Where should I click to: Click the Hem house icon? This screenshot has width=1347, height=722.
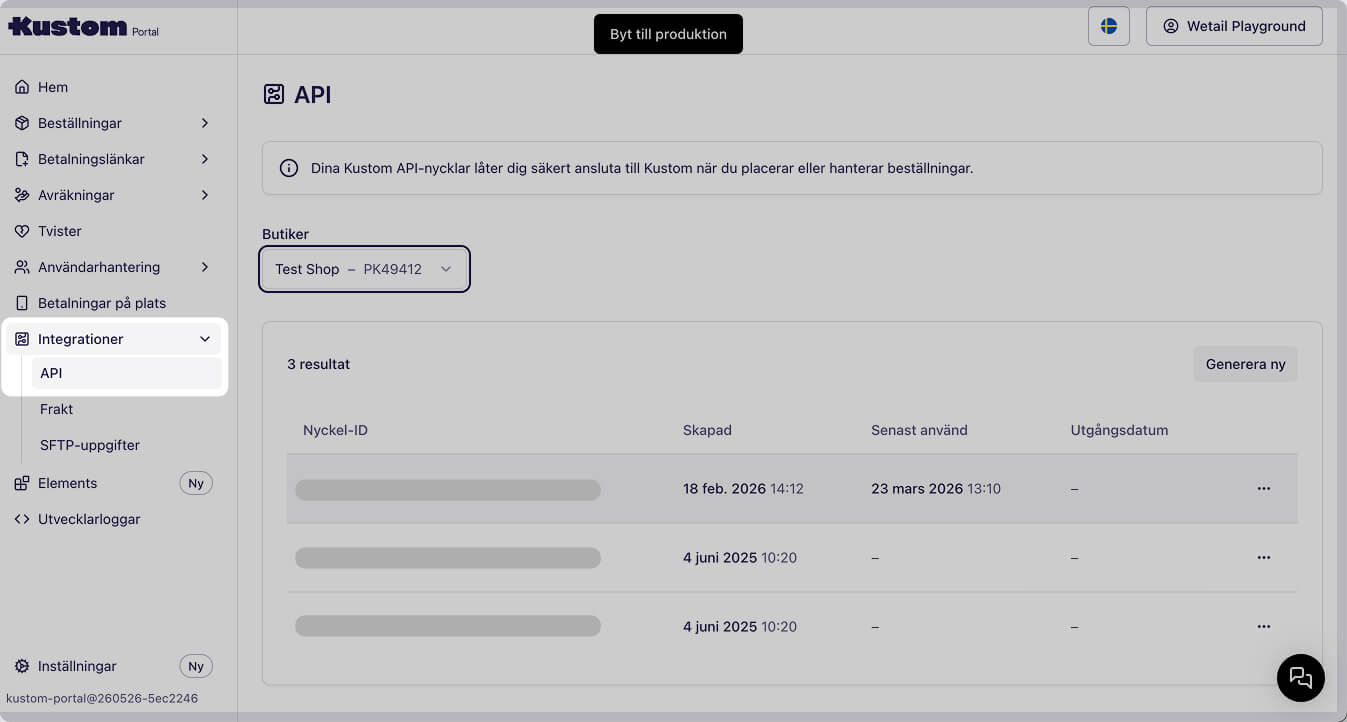(22, 87)
